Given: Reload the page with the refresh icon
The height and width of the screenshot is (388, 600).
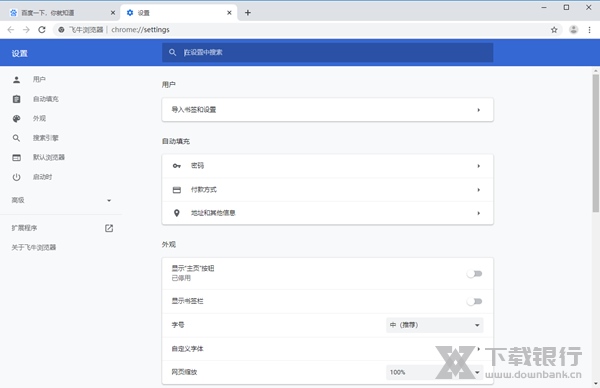Looking at the screenshot, I should pos(42,29).
